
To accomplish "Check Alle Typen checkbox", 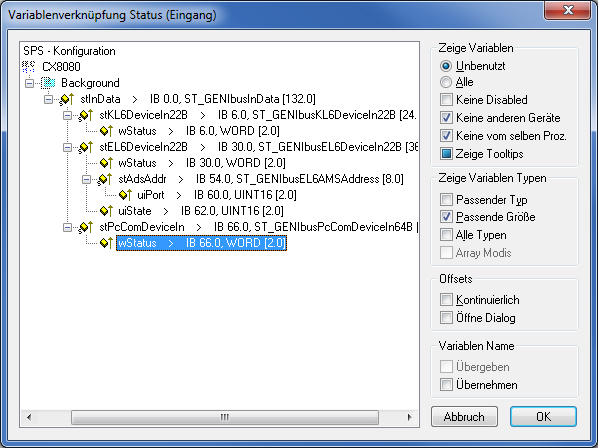I will (446, 234).
